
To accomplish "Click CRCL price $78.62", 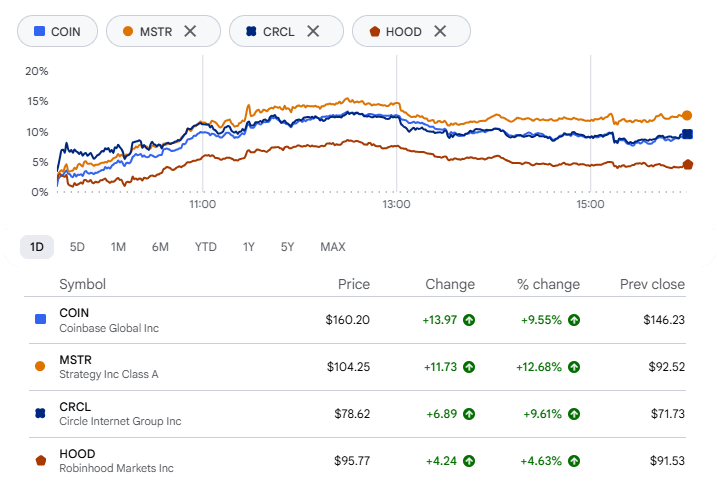I will pyautogui.click(x=352, y=414).
